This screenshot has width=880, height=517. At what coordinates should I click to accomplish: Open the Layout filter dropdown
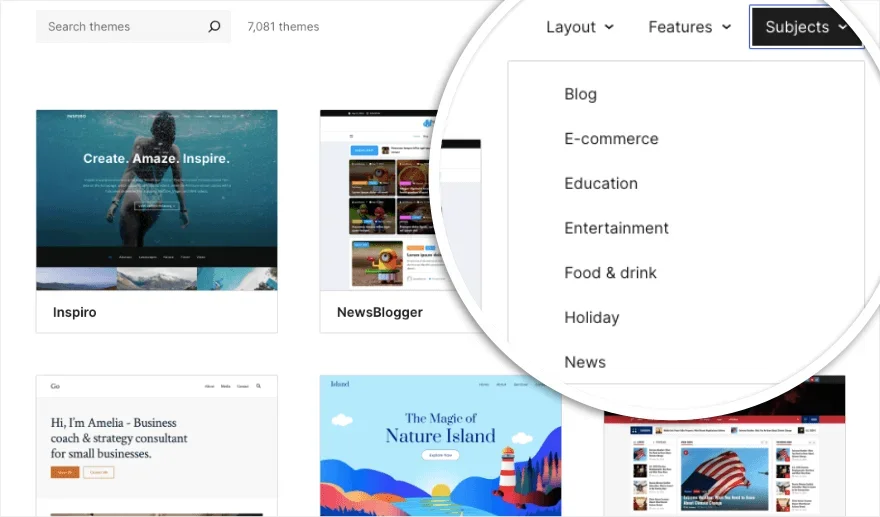click(x=579, y=27)
